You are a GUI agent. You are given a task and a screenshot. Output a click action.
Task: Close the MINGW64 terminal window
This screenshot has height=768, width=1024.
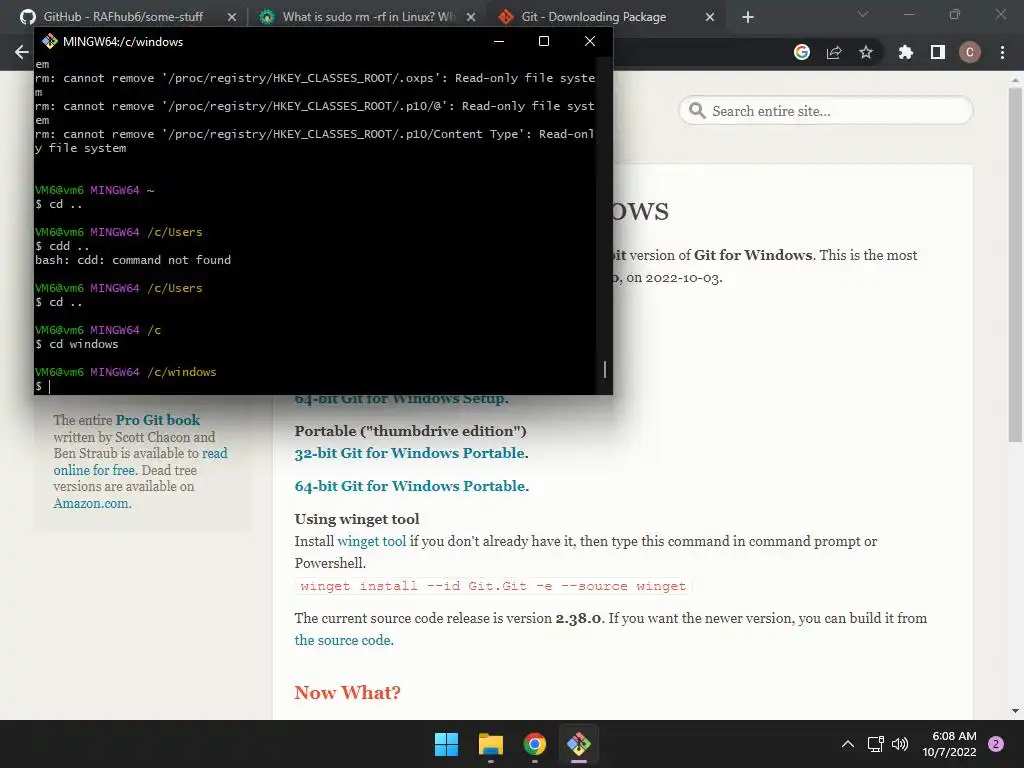coord(590,41)
